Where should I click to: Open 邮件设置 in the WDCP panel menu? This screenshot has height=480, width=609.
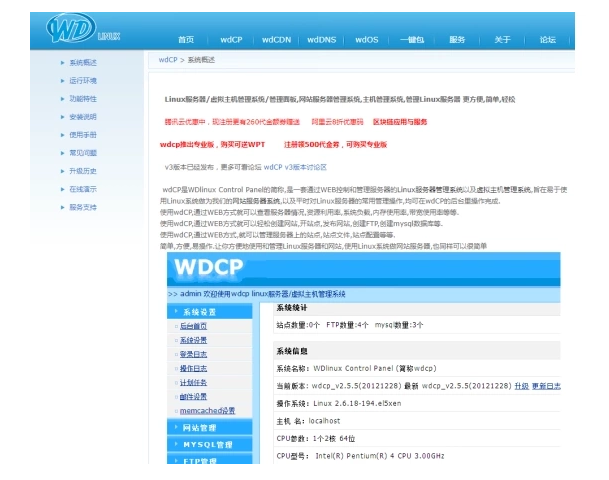point(193,397)
